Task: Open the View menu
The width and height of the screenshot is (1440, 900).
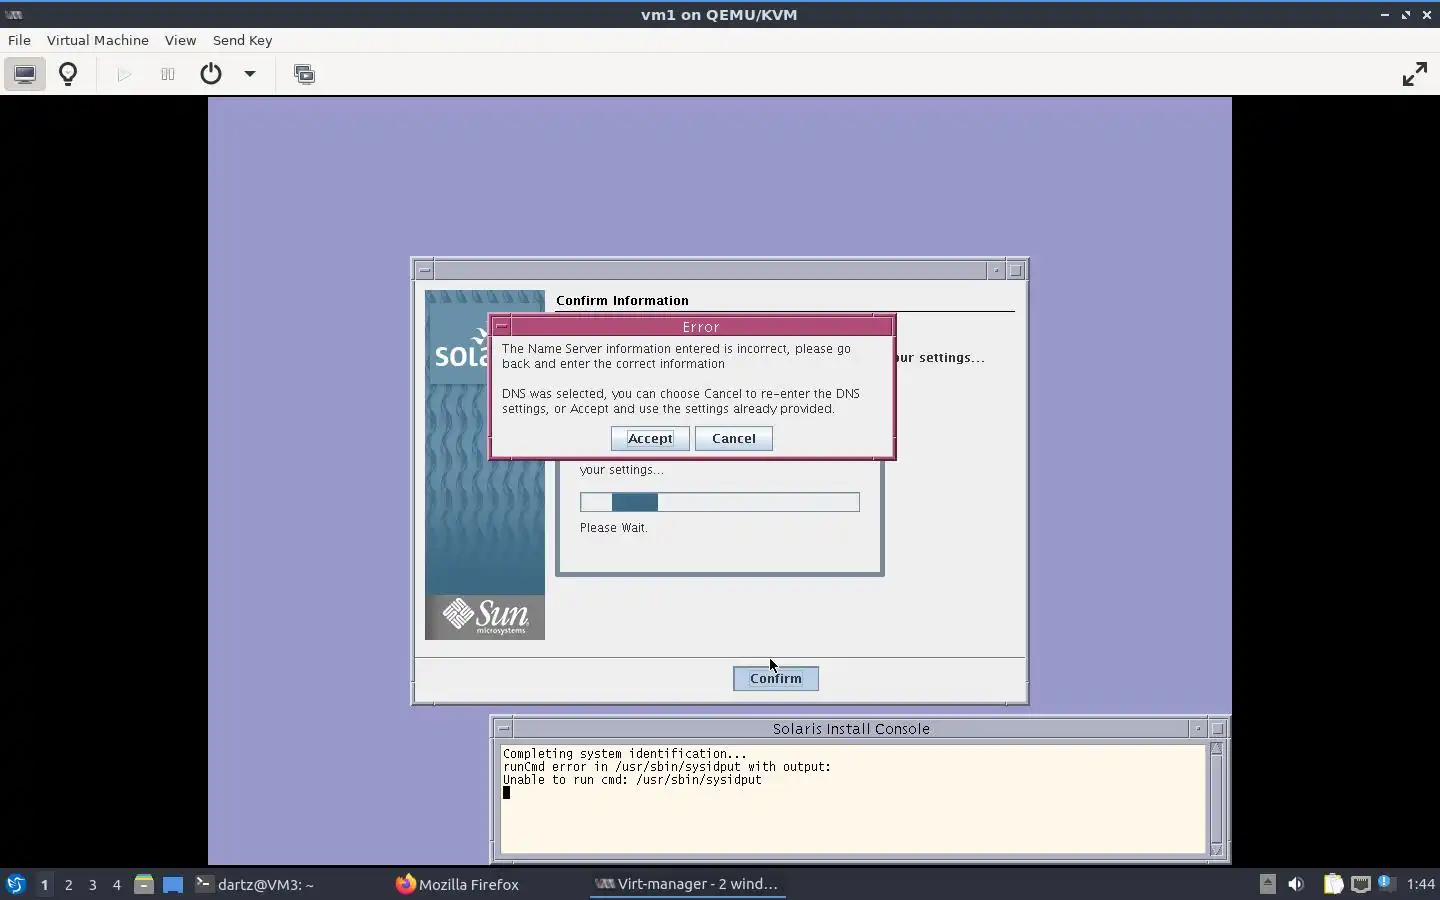Action: click(x=180, y=40)
